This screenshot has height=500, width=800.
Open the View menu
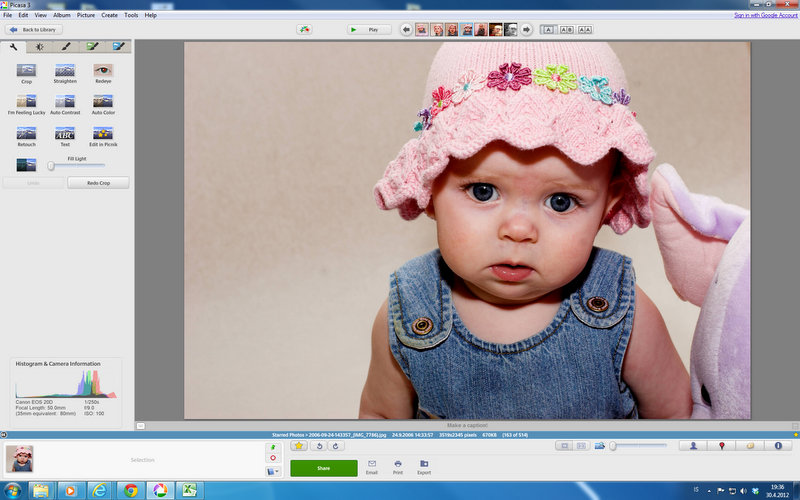click(x=41, y=15)
